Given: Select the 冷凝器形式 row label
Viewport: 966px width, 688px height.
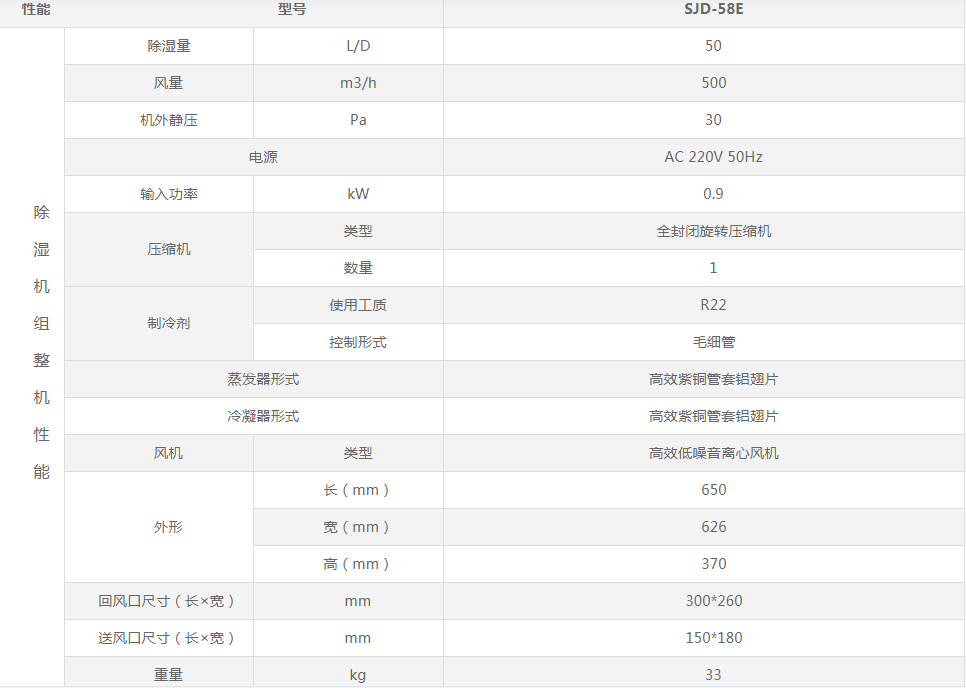Looking at the screenshot, I should [263, 416].
